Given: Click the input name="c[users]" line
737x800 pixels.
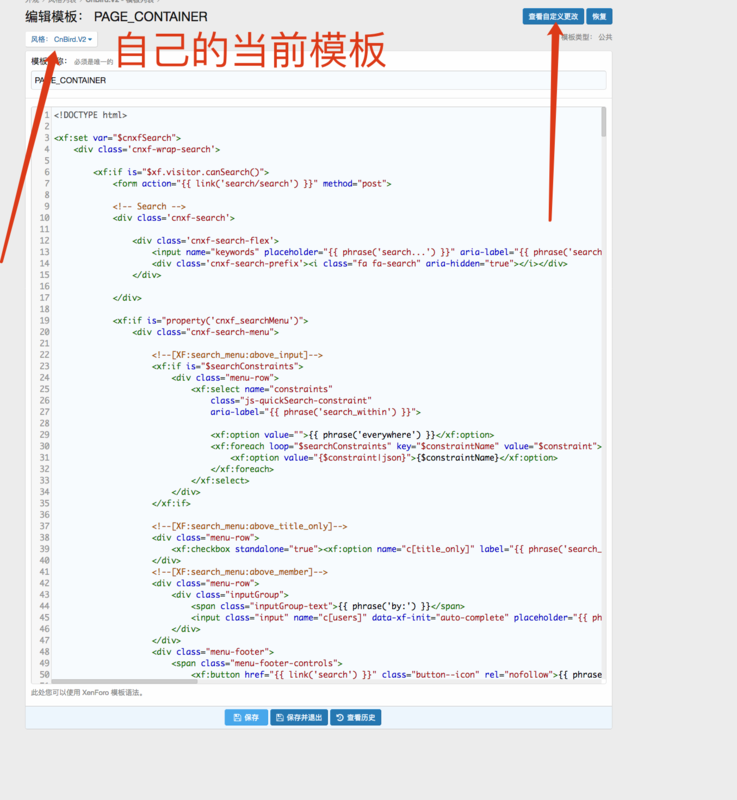Looking at the screenshot, I should tap(396, 617).
